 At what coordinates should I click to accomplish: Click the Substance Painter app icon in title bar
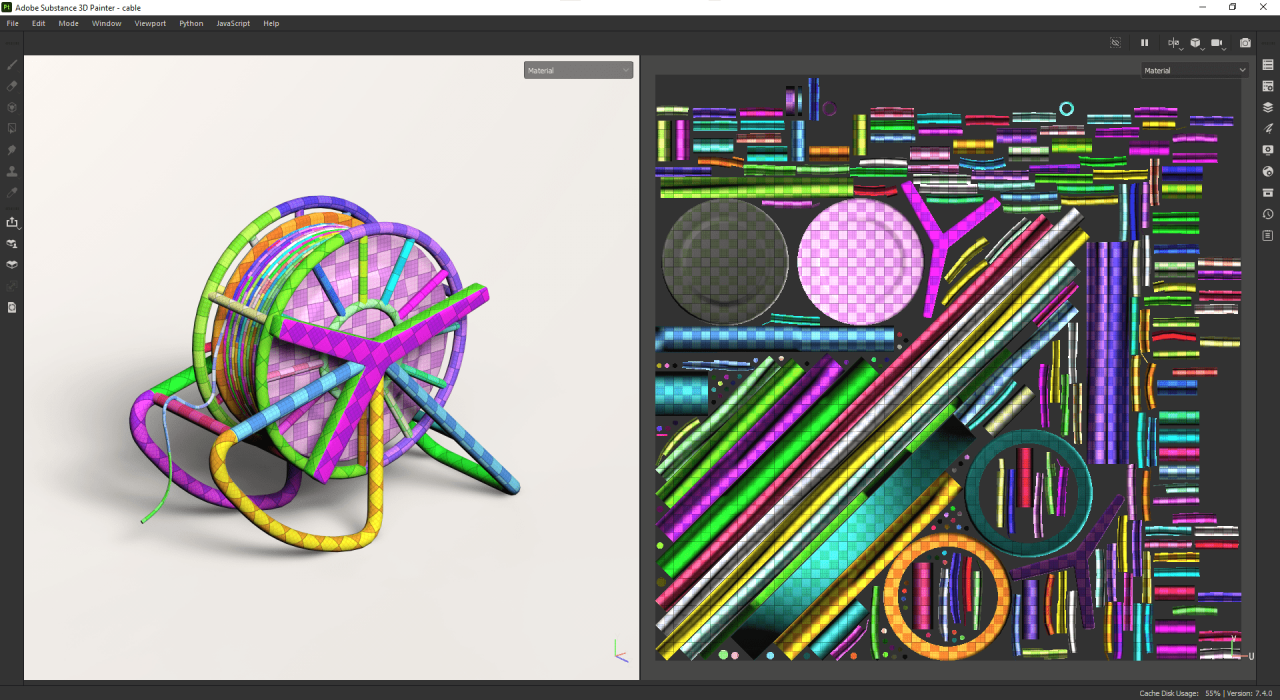coord(7,7)
